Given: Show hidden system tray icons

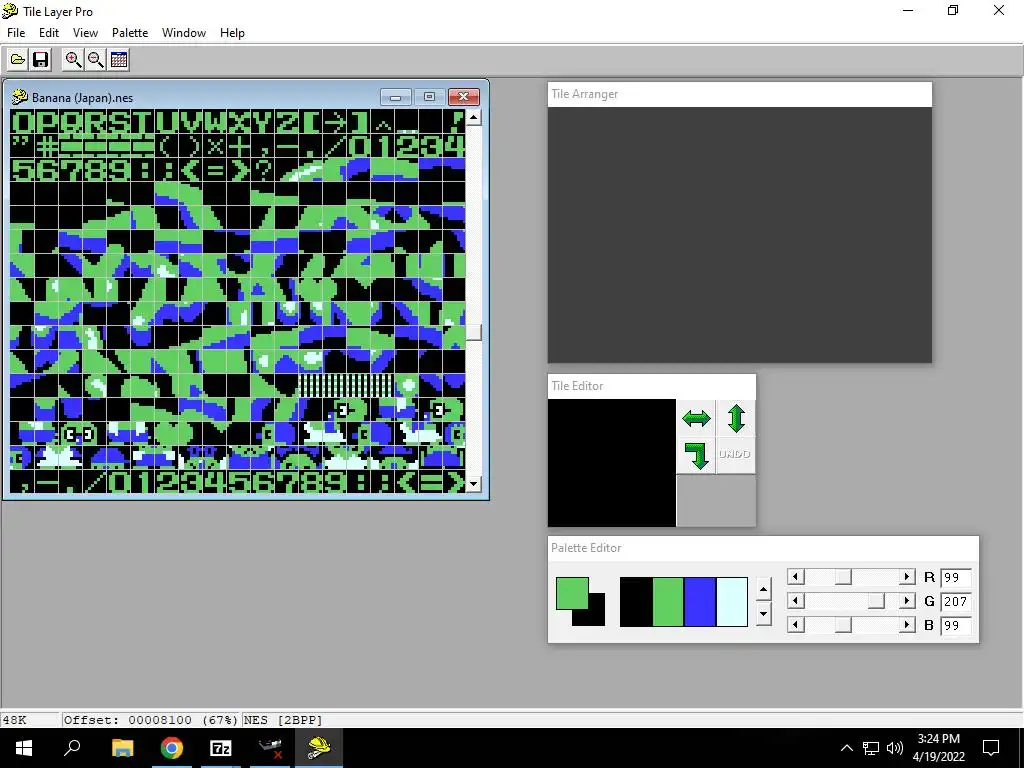Looking at the screenshot, I should tap(846, 748).
